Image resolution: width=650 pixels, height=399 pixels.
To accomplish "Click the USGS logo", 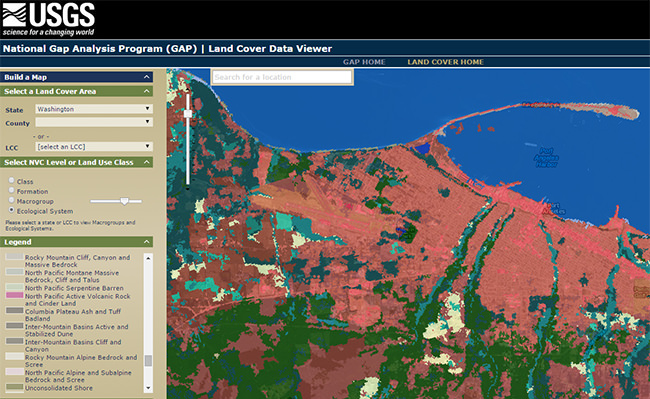I will click(49, 19).
